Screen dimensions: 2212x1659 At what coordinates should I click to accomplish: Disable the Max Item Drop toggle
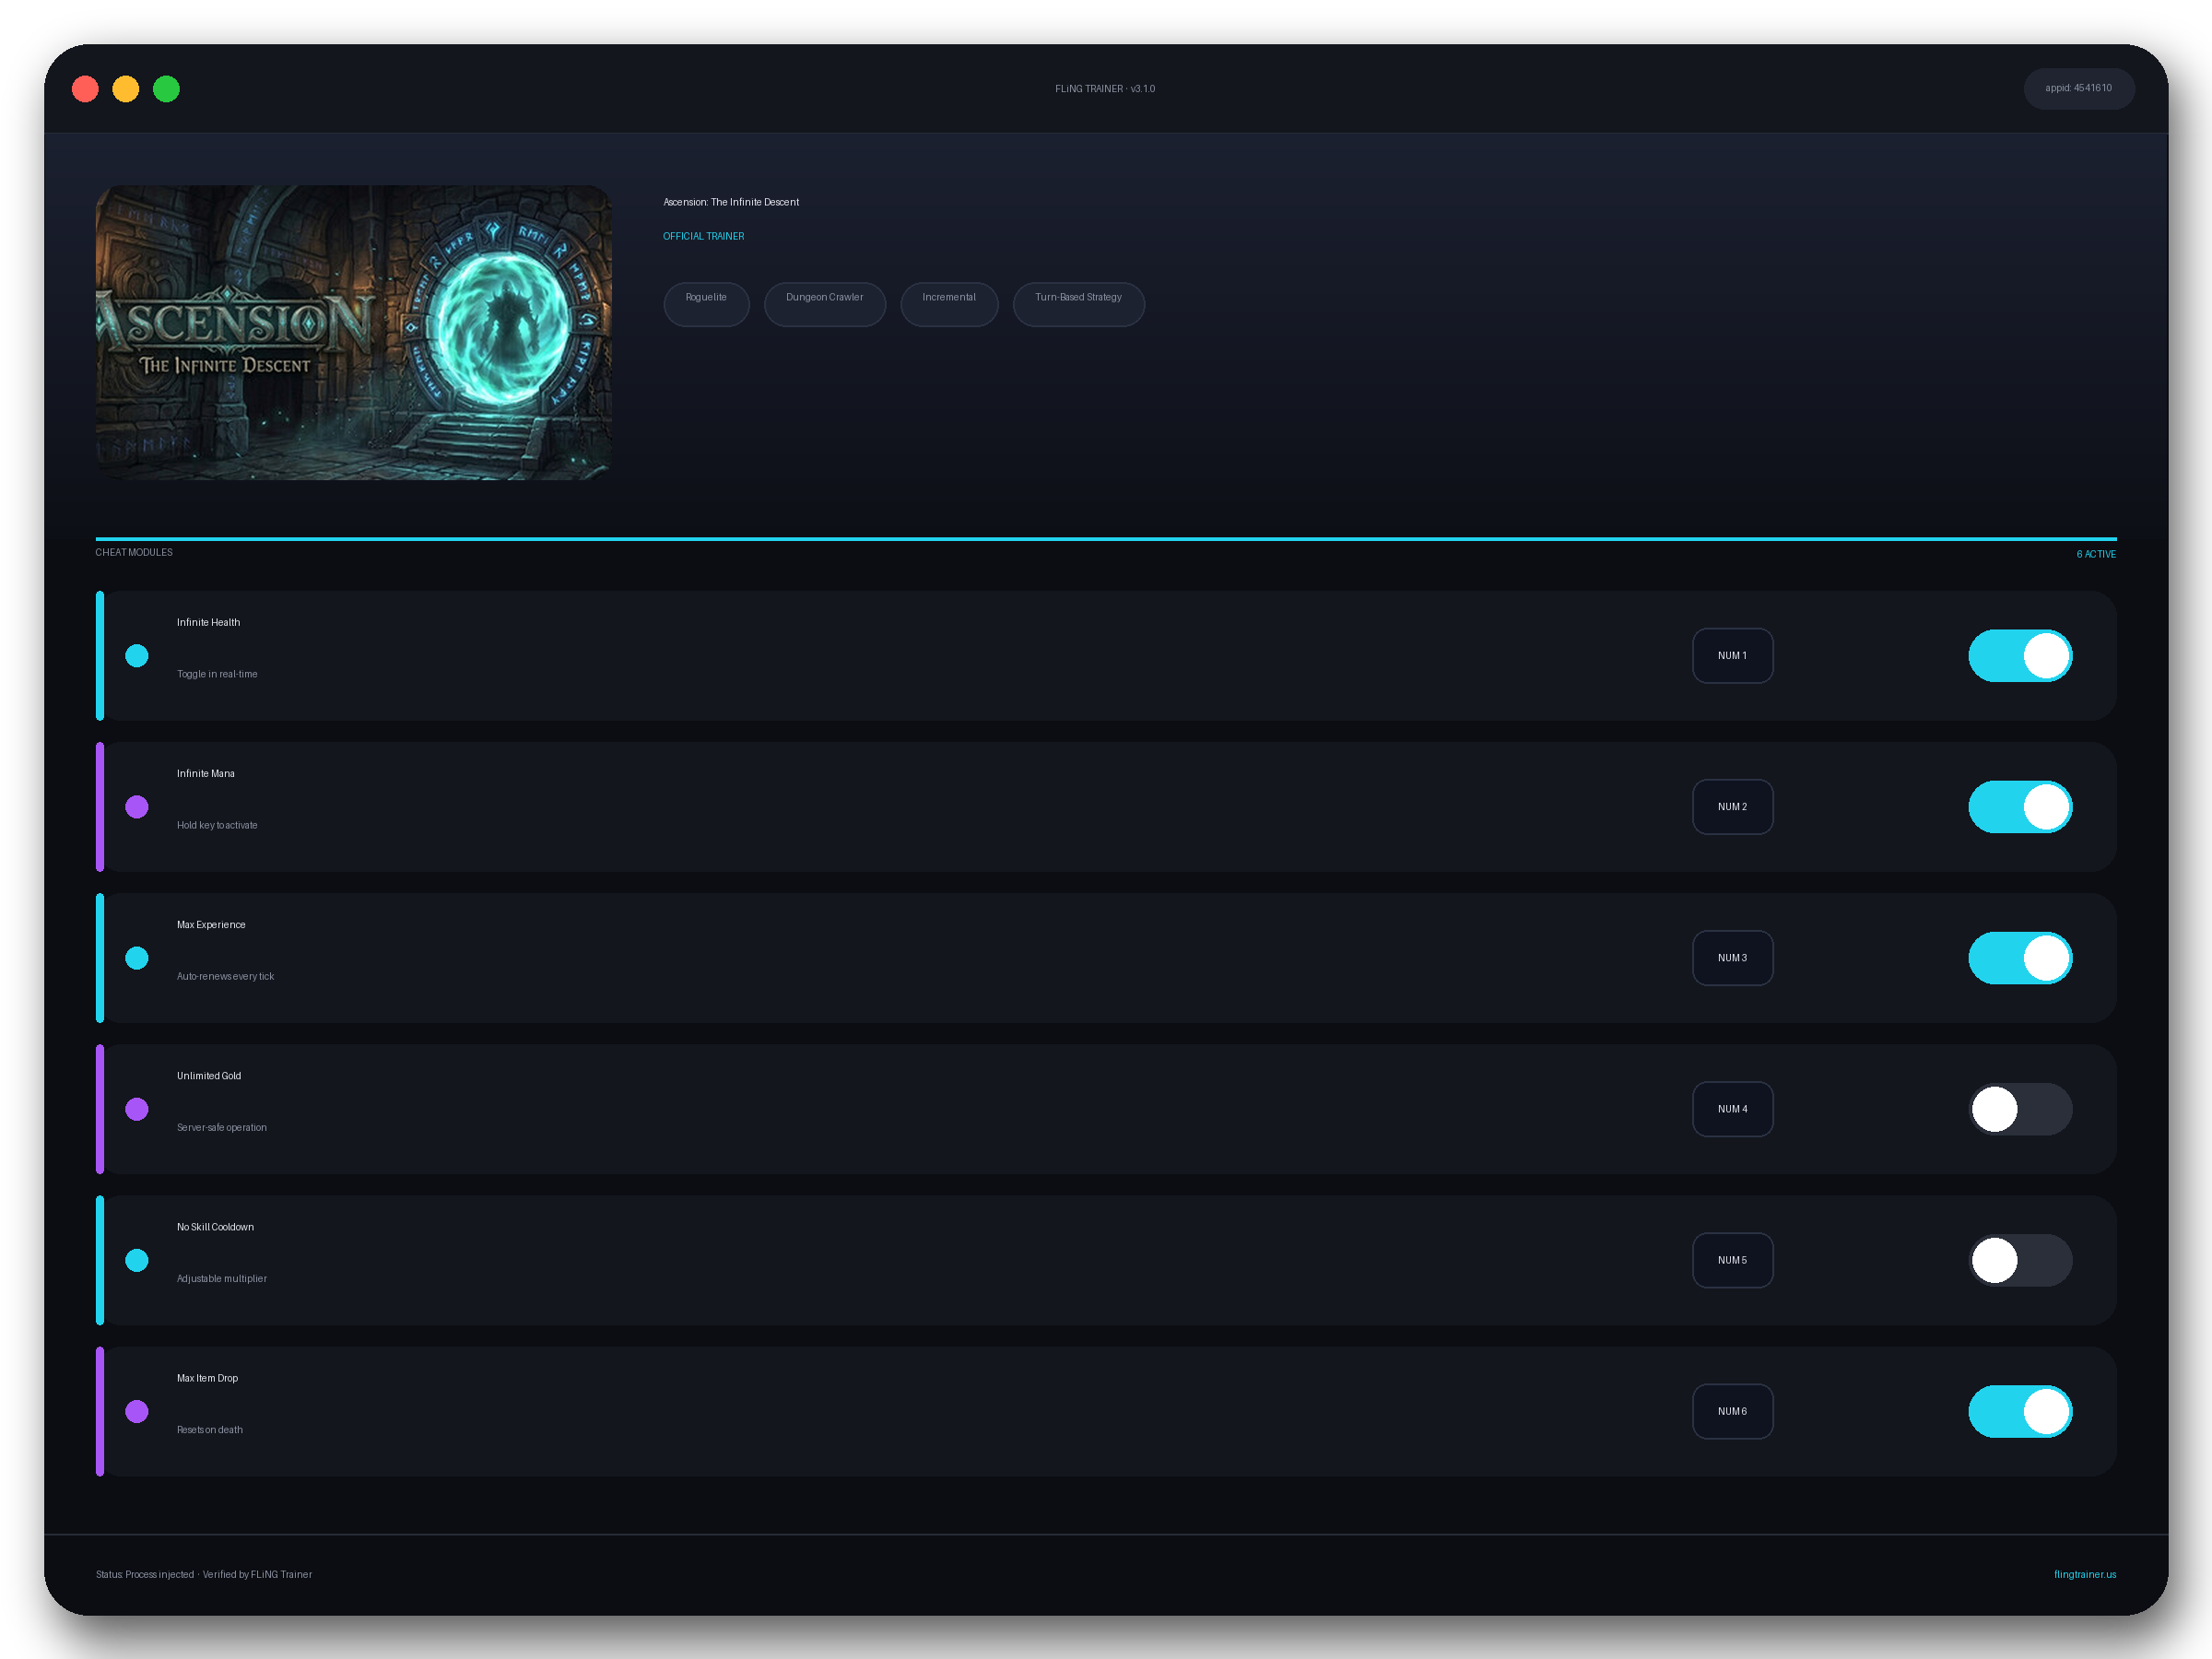coord(2020,1411)
